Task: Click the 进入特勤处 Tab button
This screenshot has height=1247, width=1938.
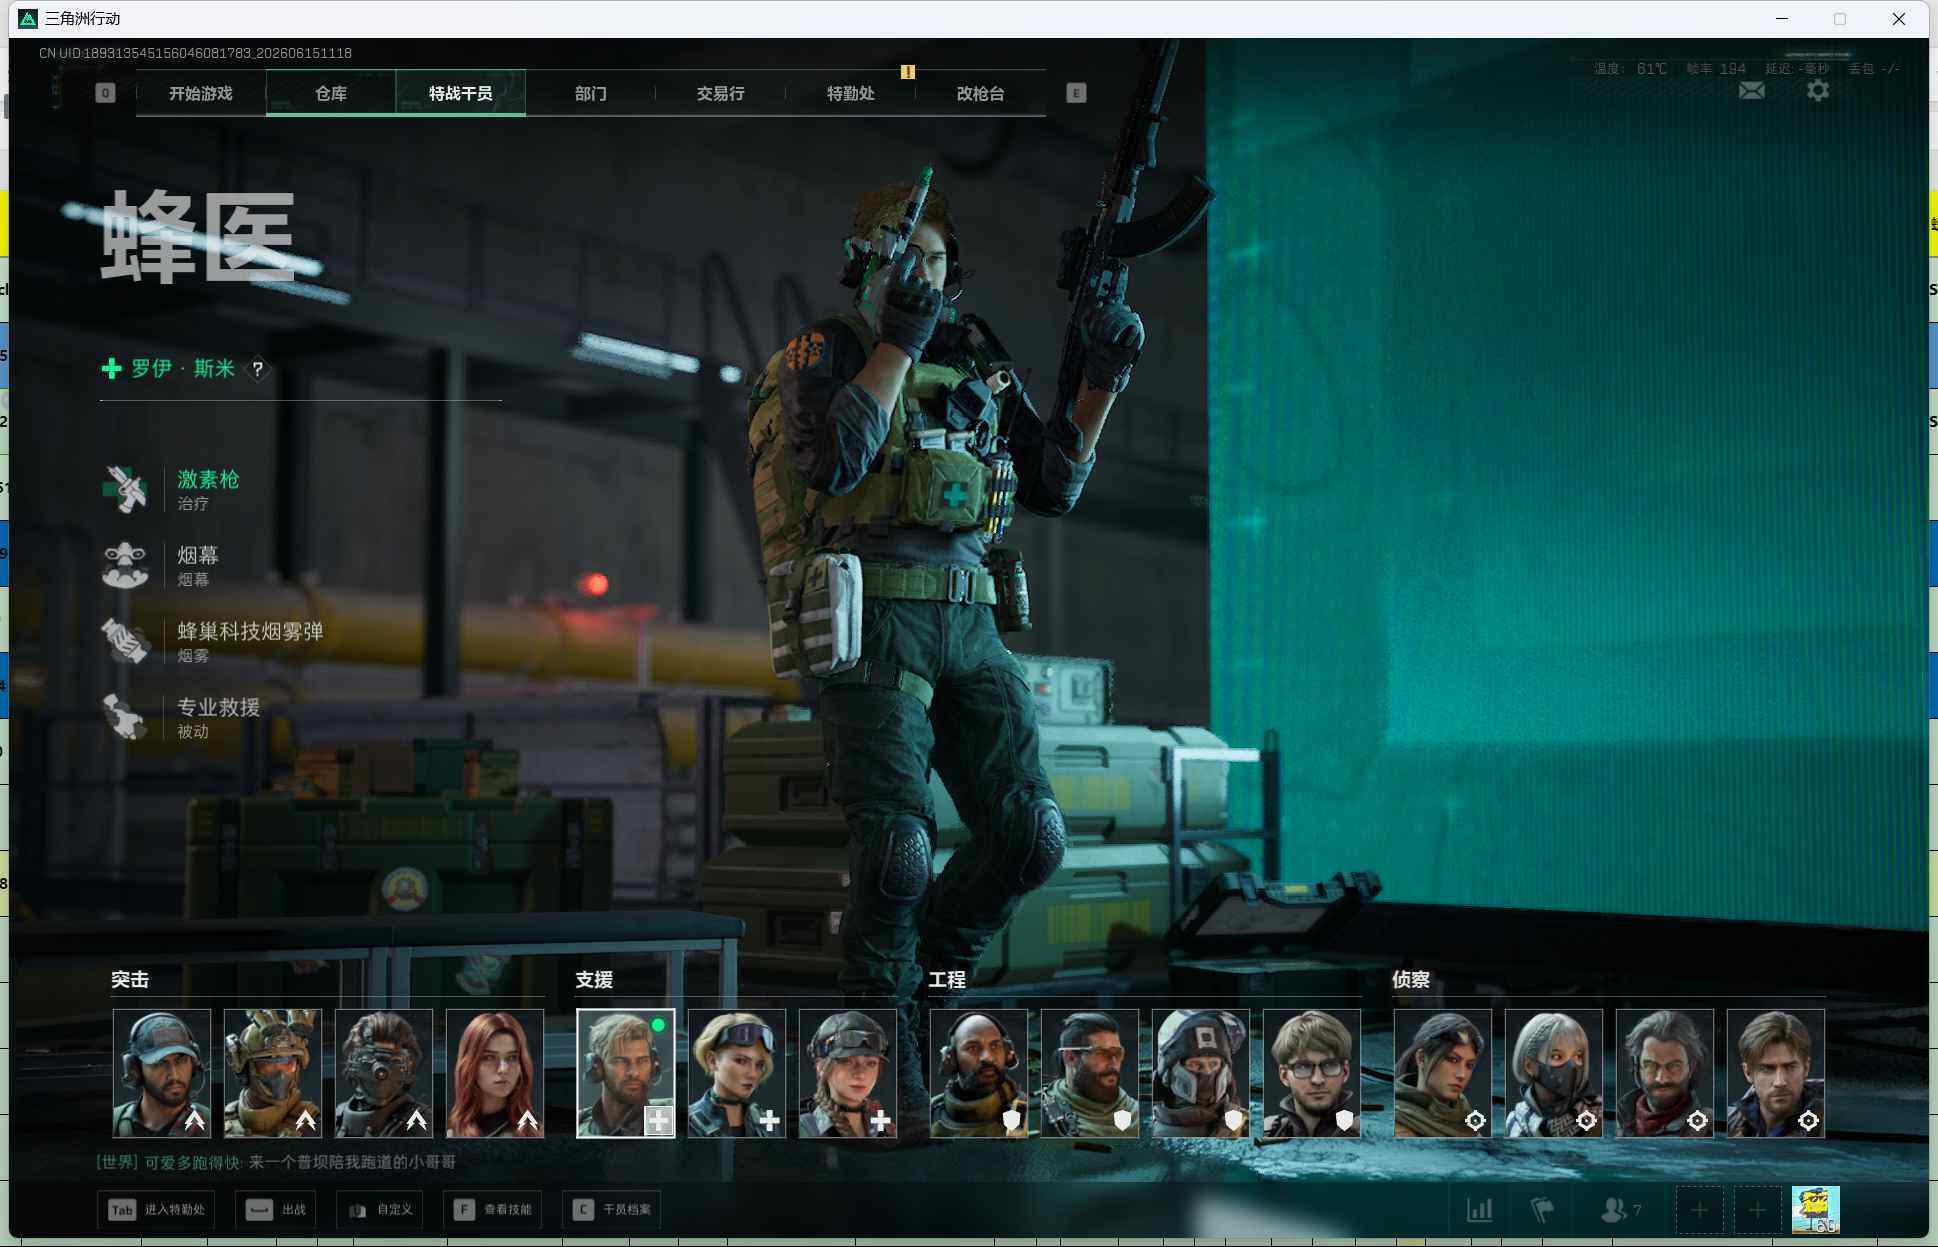Action: coord(156,1210)
